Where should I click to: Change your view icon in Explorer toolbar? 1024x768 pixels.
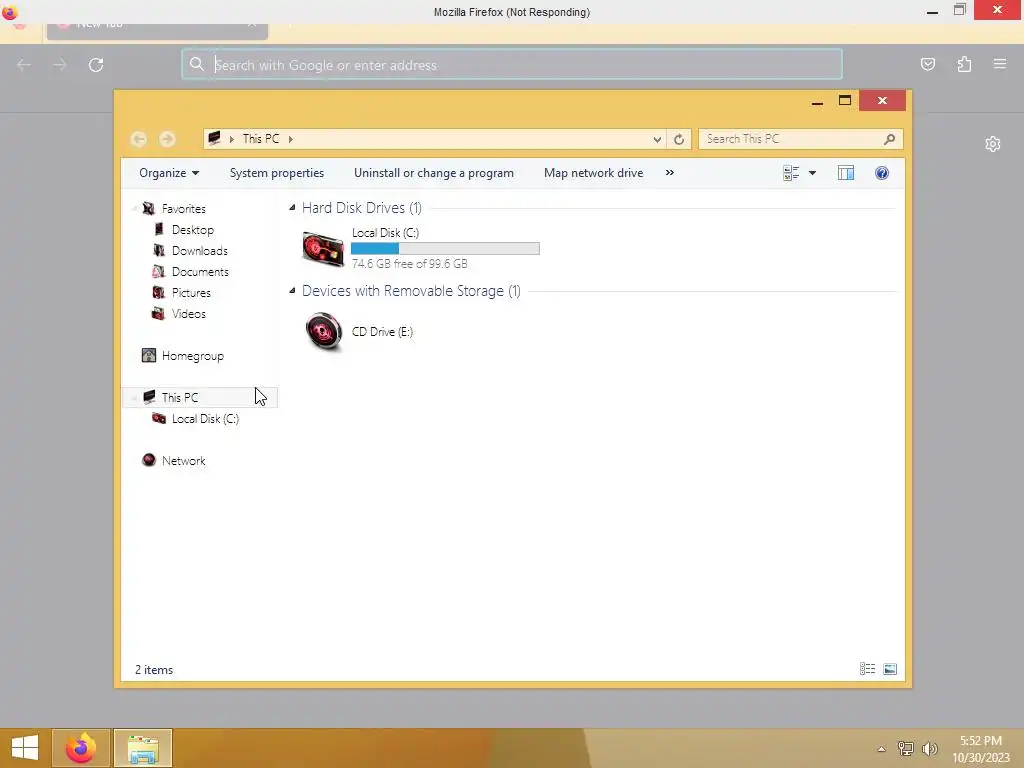[x=791, y=173]
